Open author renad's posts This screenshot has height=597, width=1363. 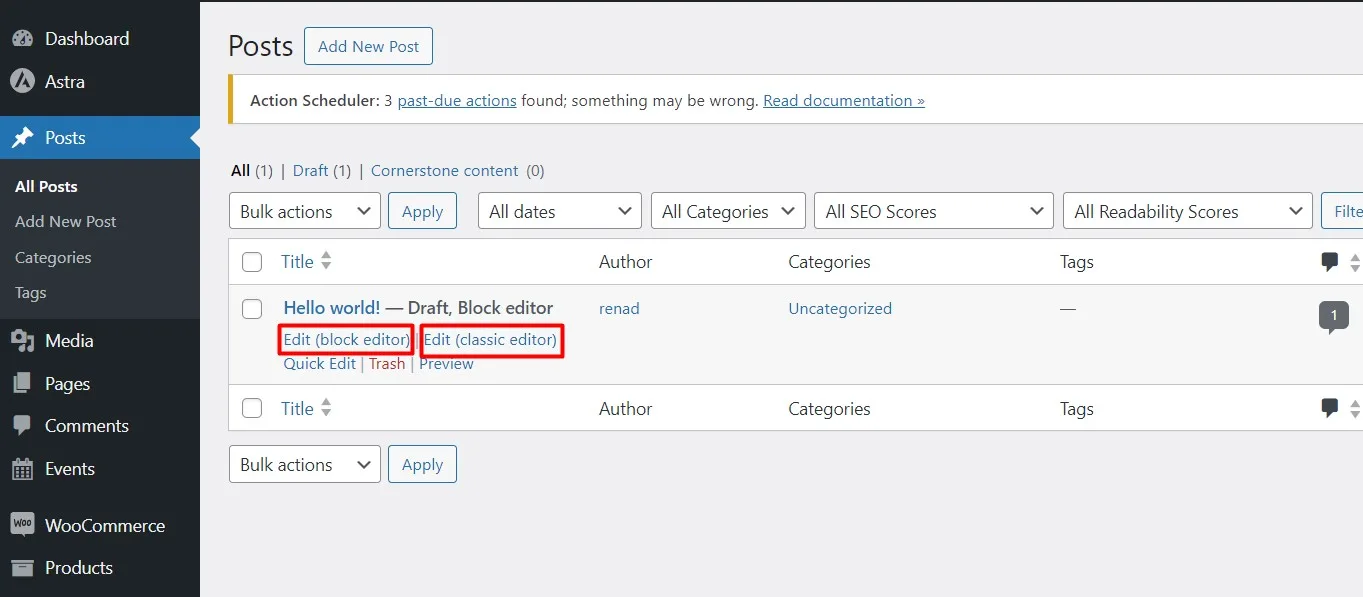[x=619, y=308]
